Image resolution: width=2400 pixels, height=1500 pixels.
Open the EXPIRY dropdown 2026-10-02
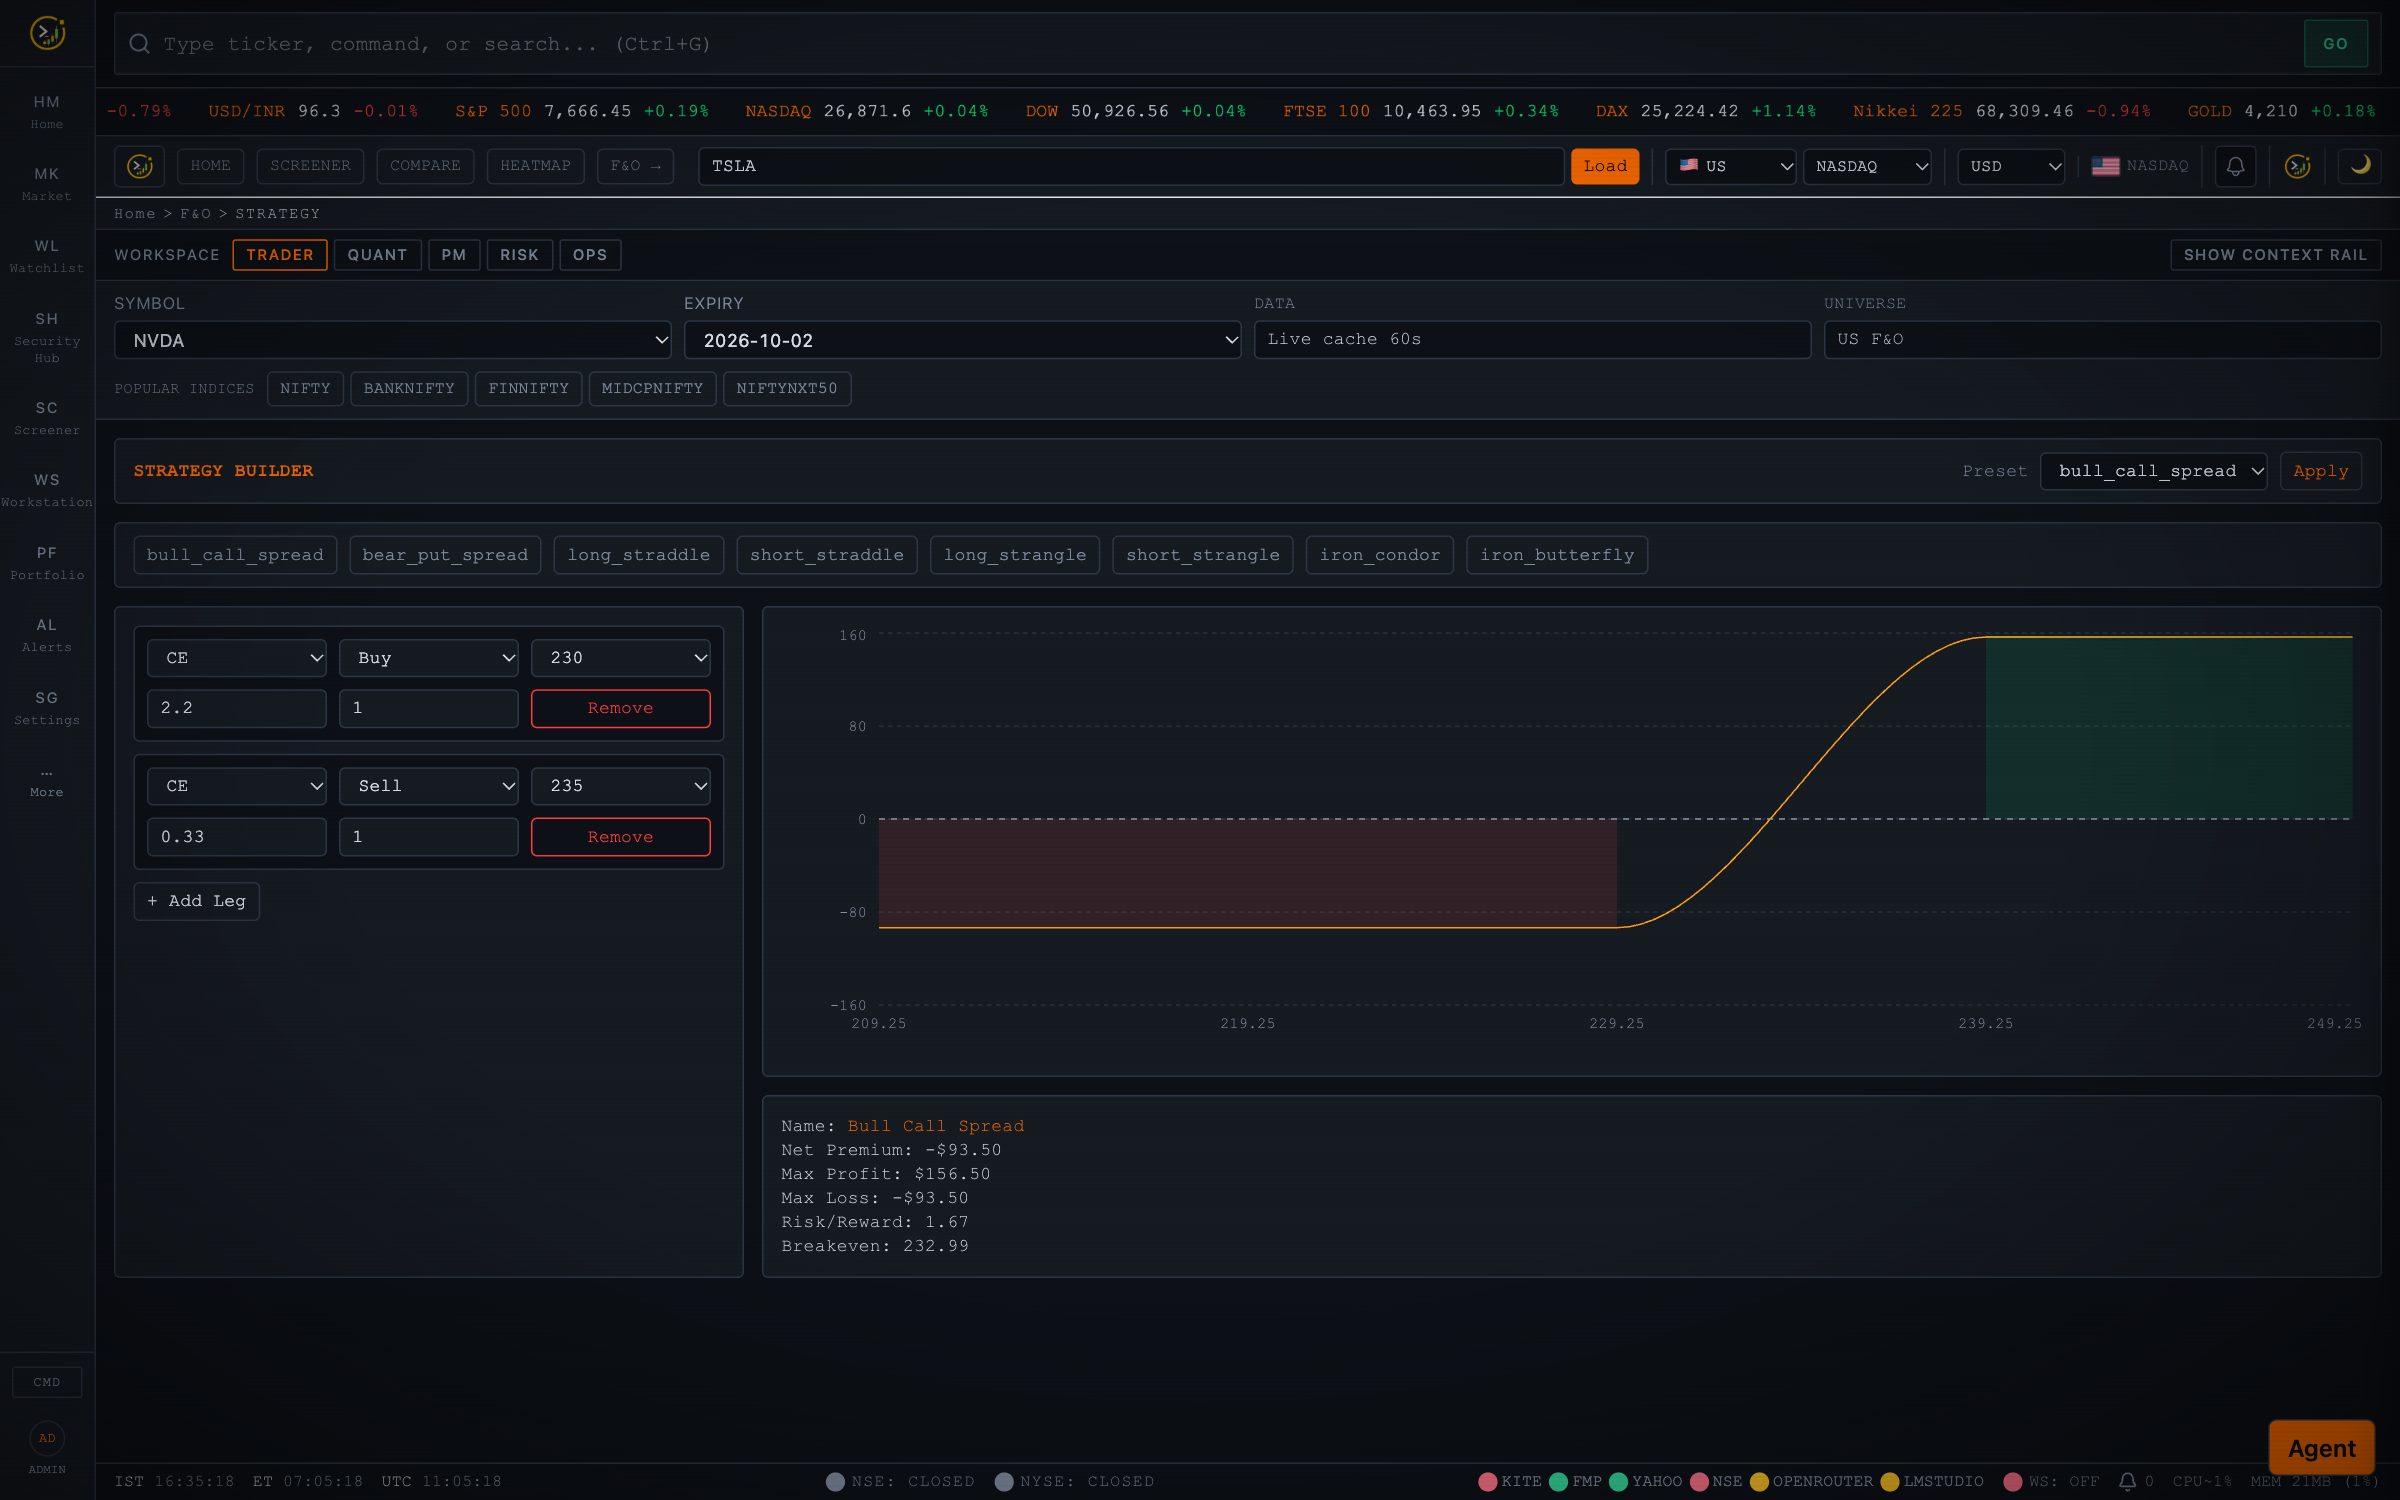(x=962, y=340)
